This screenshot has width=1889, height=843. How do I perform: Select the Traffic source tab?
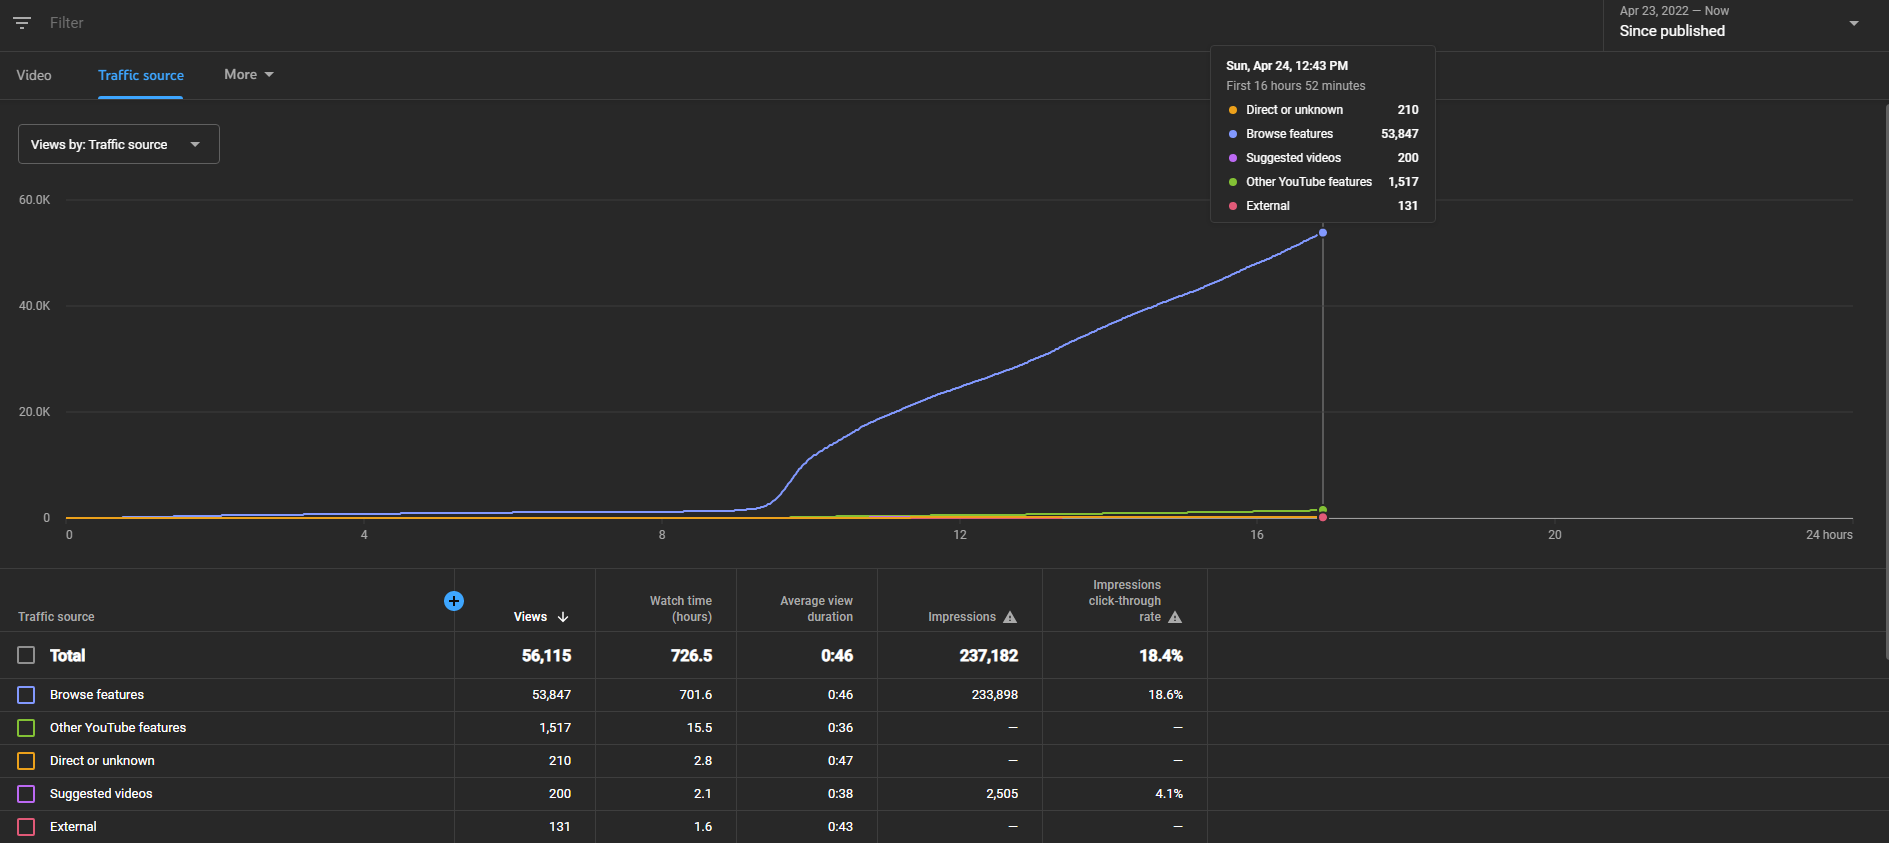pyautogui.click(x=141, y=75)
